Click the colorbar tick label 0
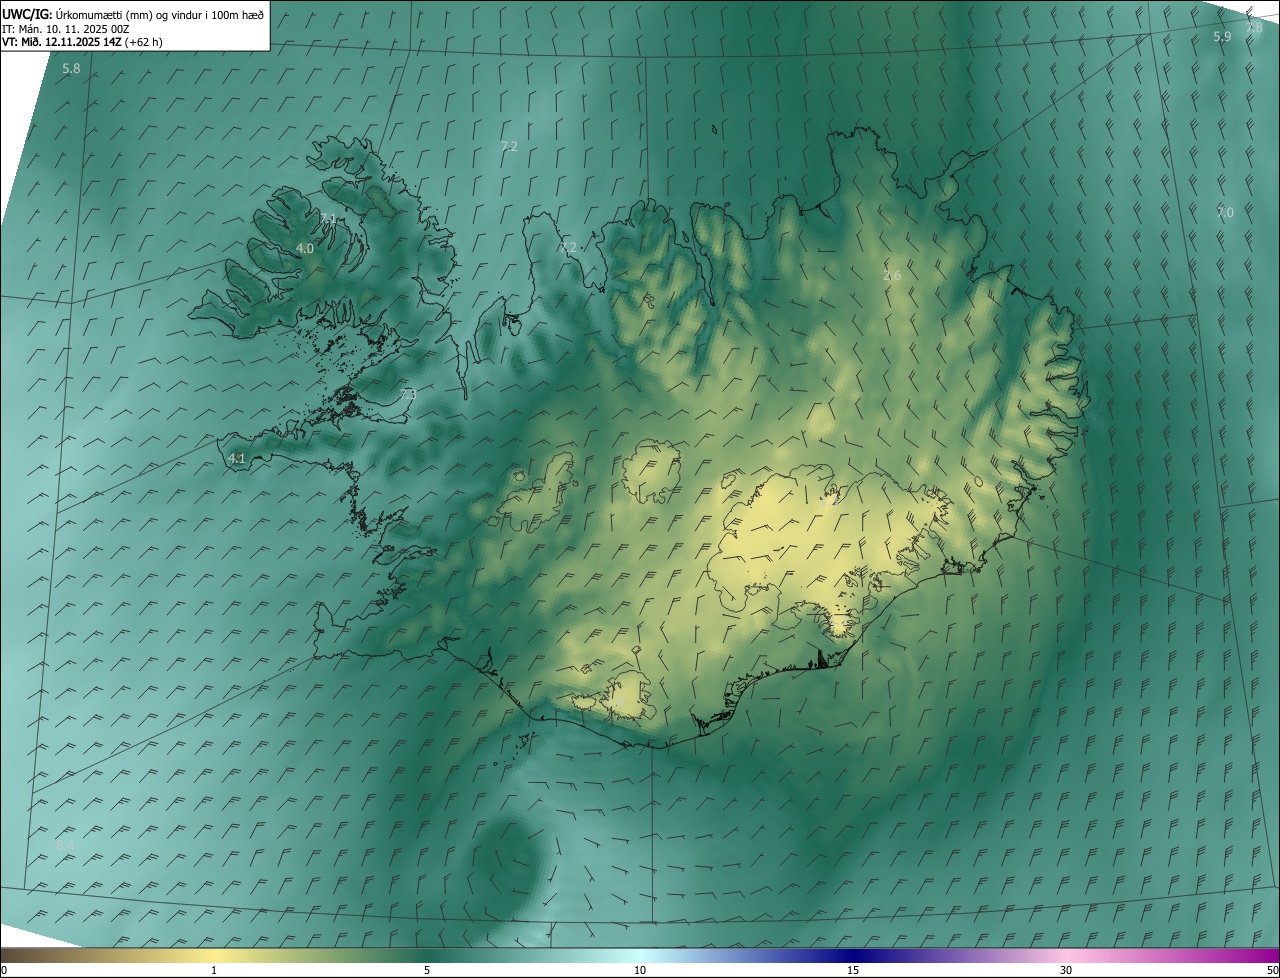The height and width of the screenshot is (978, 1280). [4, 970]
